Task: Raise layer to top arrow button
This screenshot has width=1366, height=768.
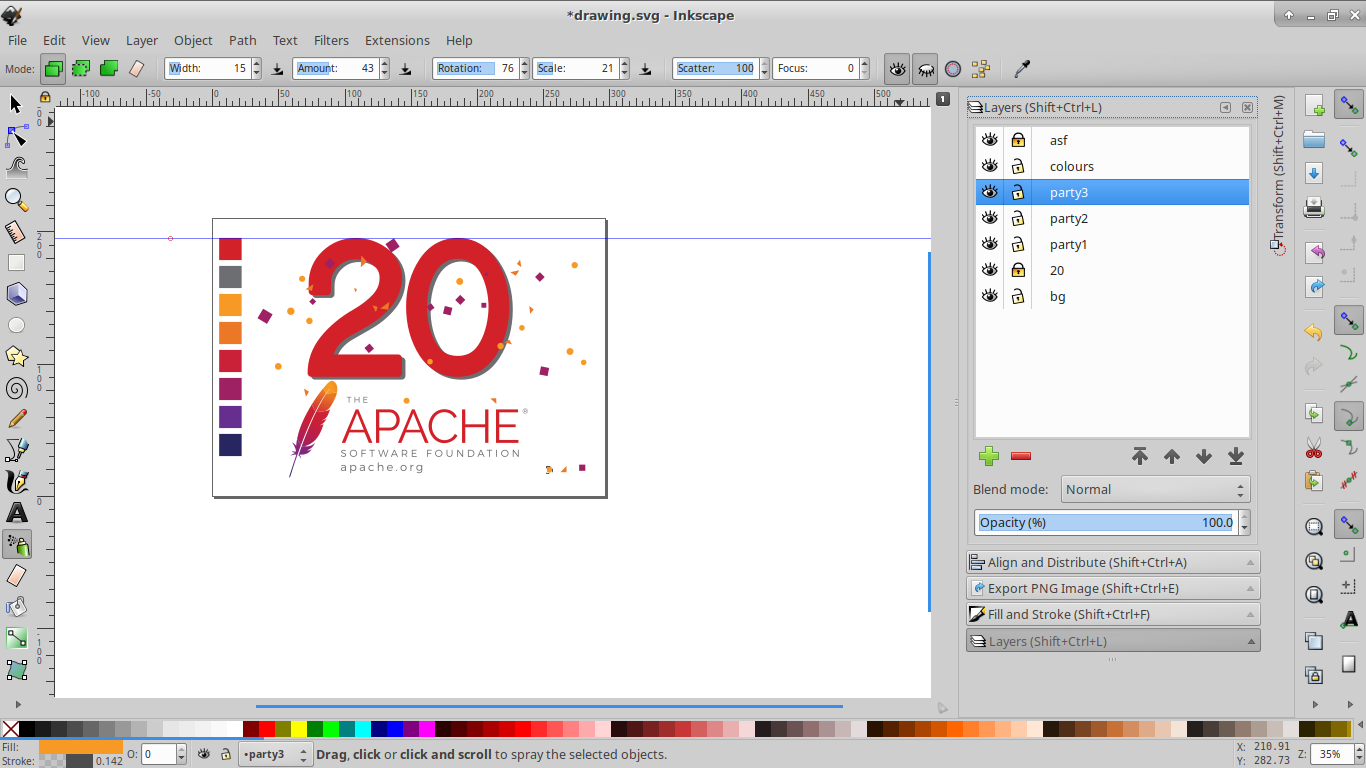Action: point(1140,456)
